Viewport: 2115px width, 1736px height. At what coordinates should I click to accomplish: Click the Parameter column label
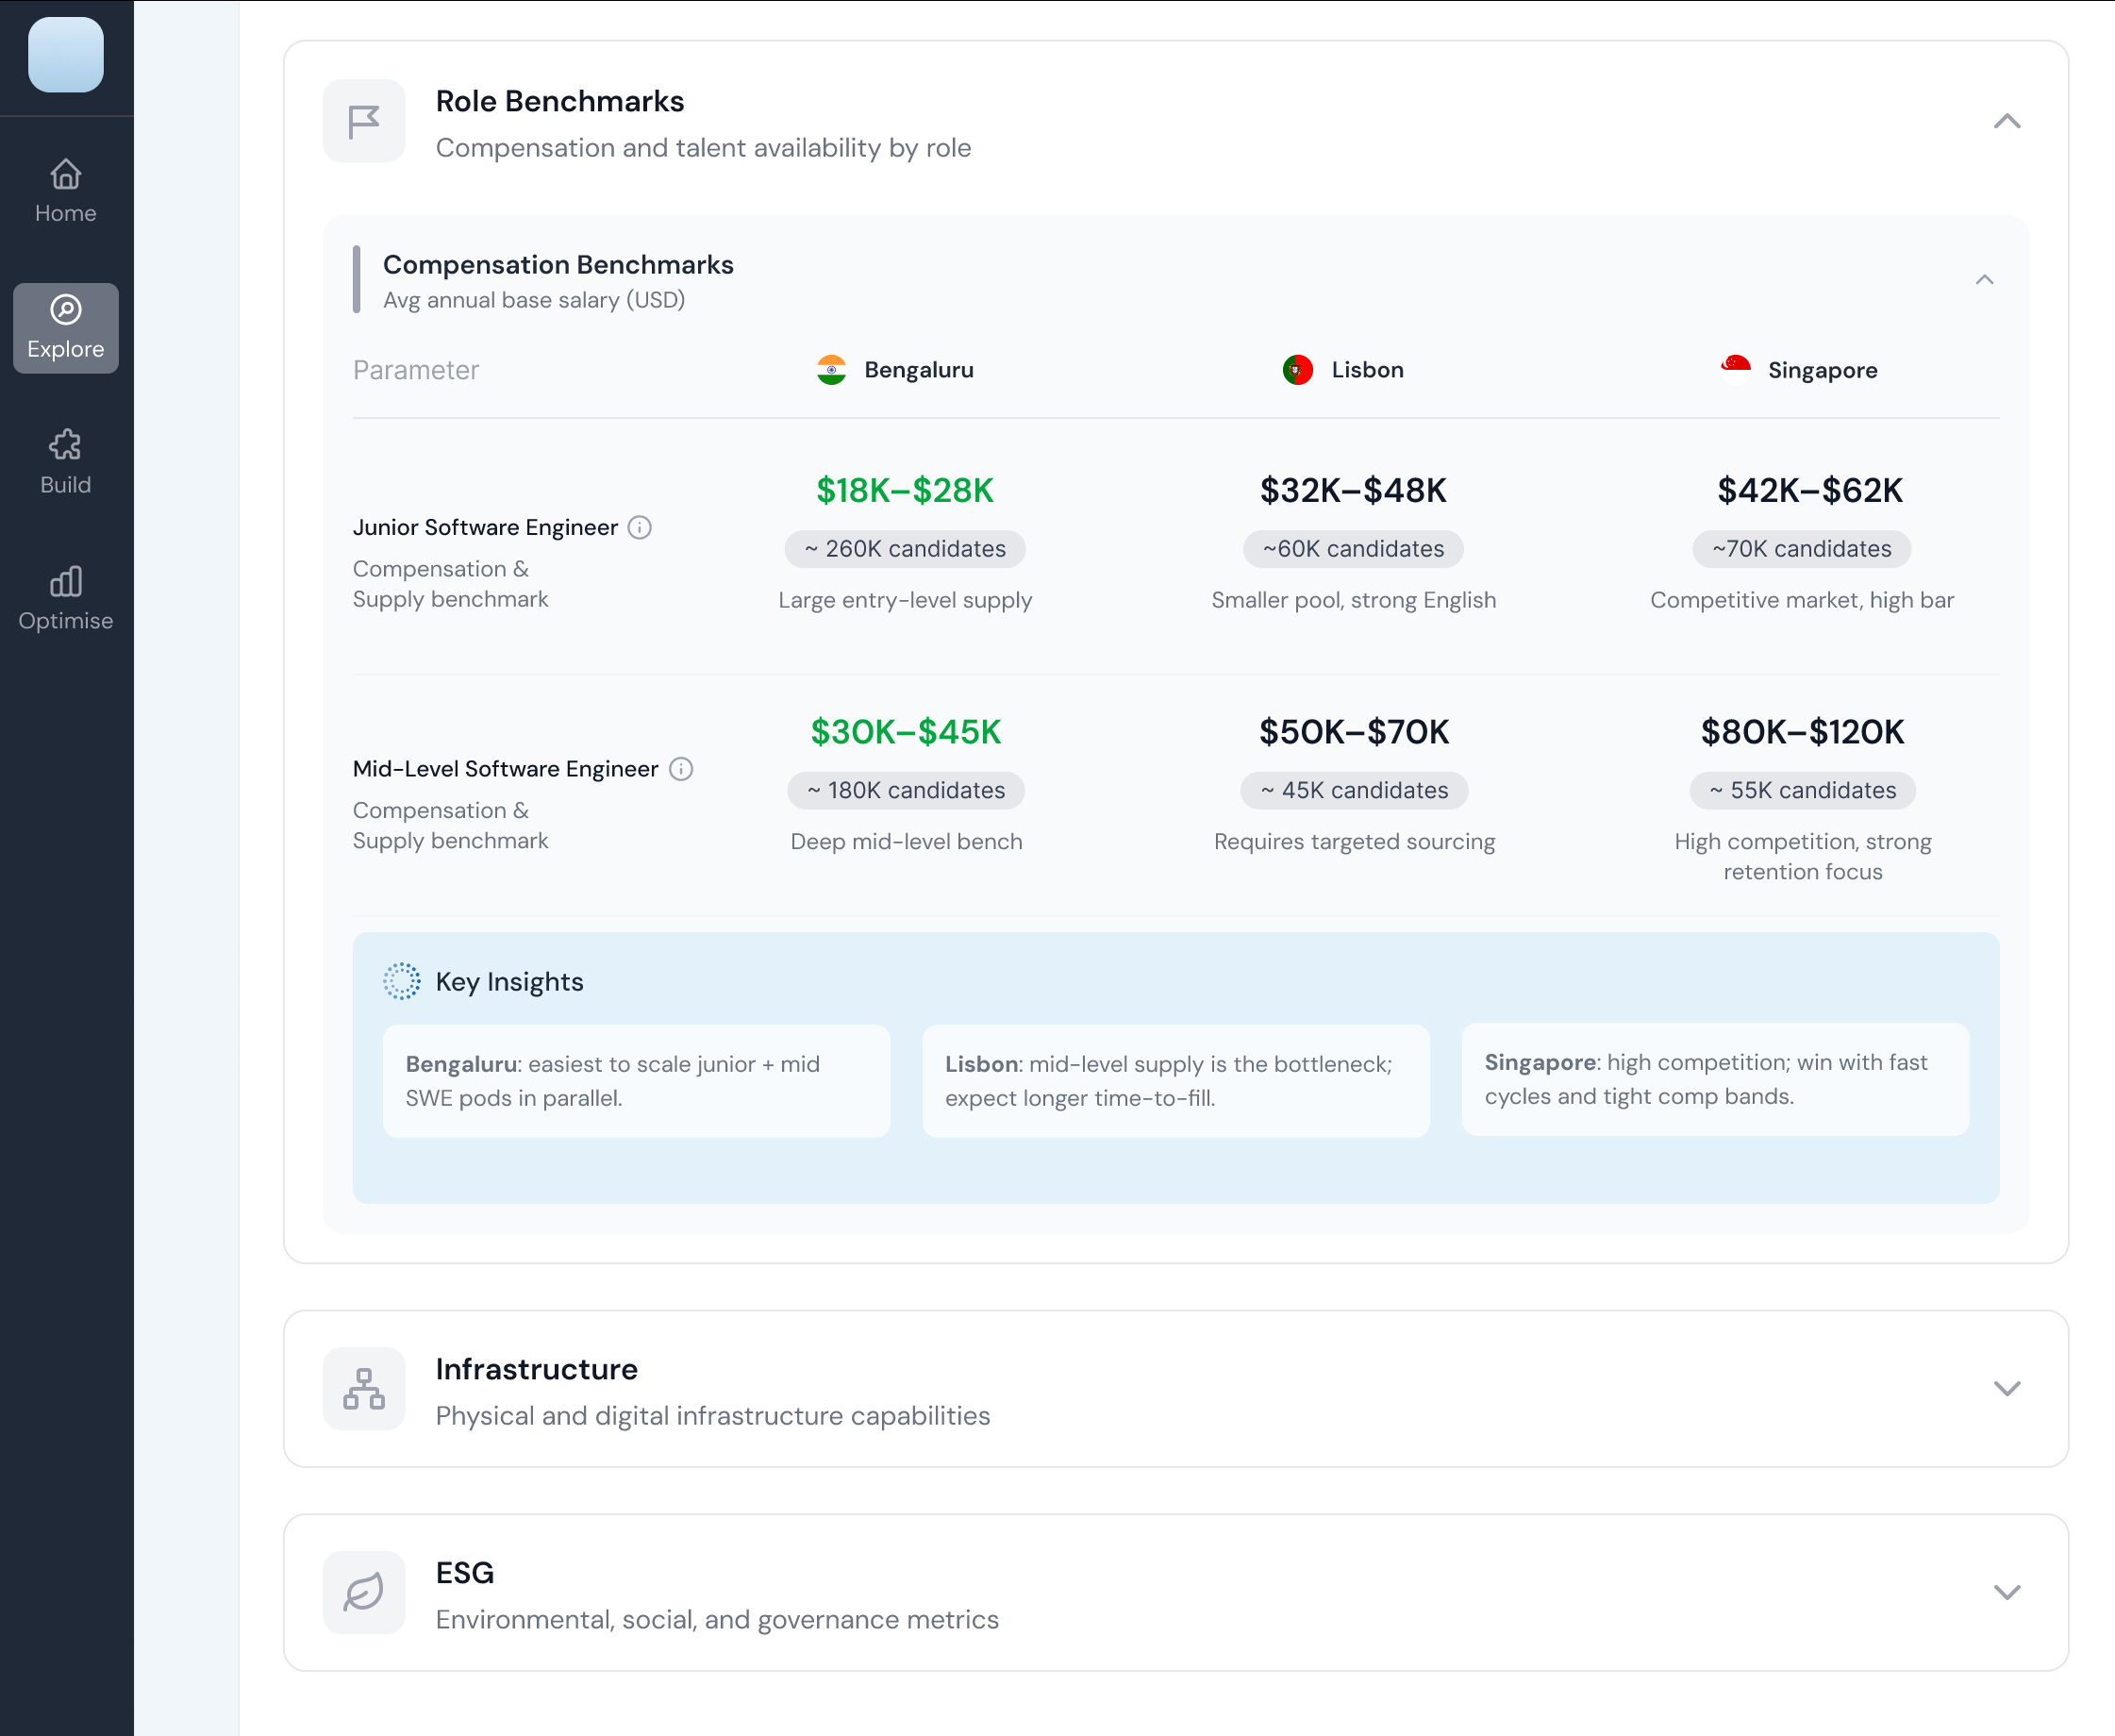click(x=416, y=370)
